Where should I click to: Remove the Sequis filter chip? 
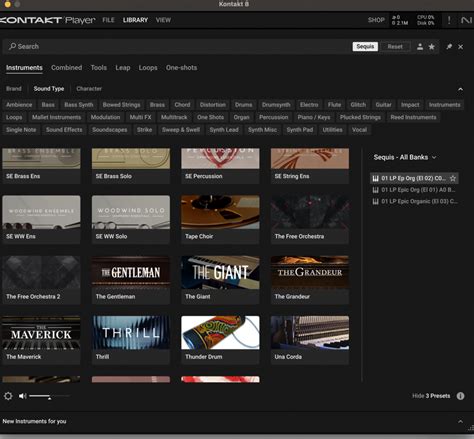click(x=365, y=47)
